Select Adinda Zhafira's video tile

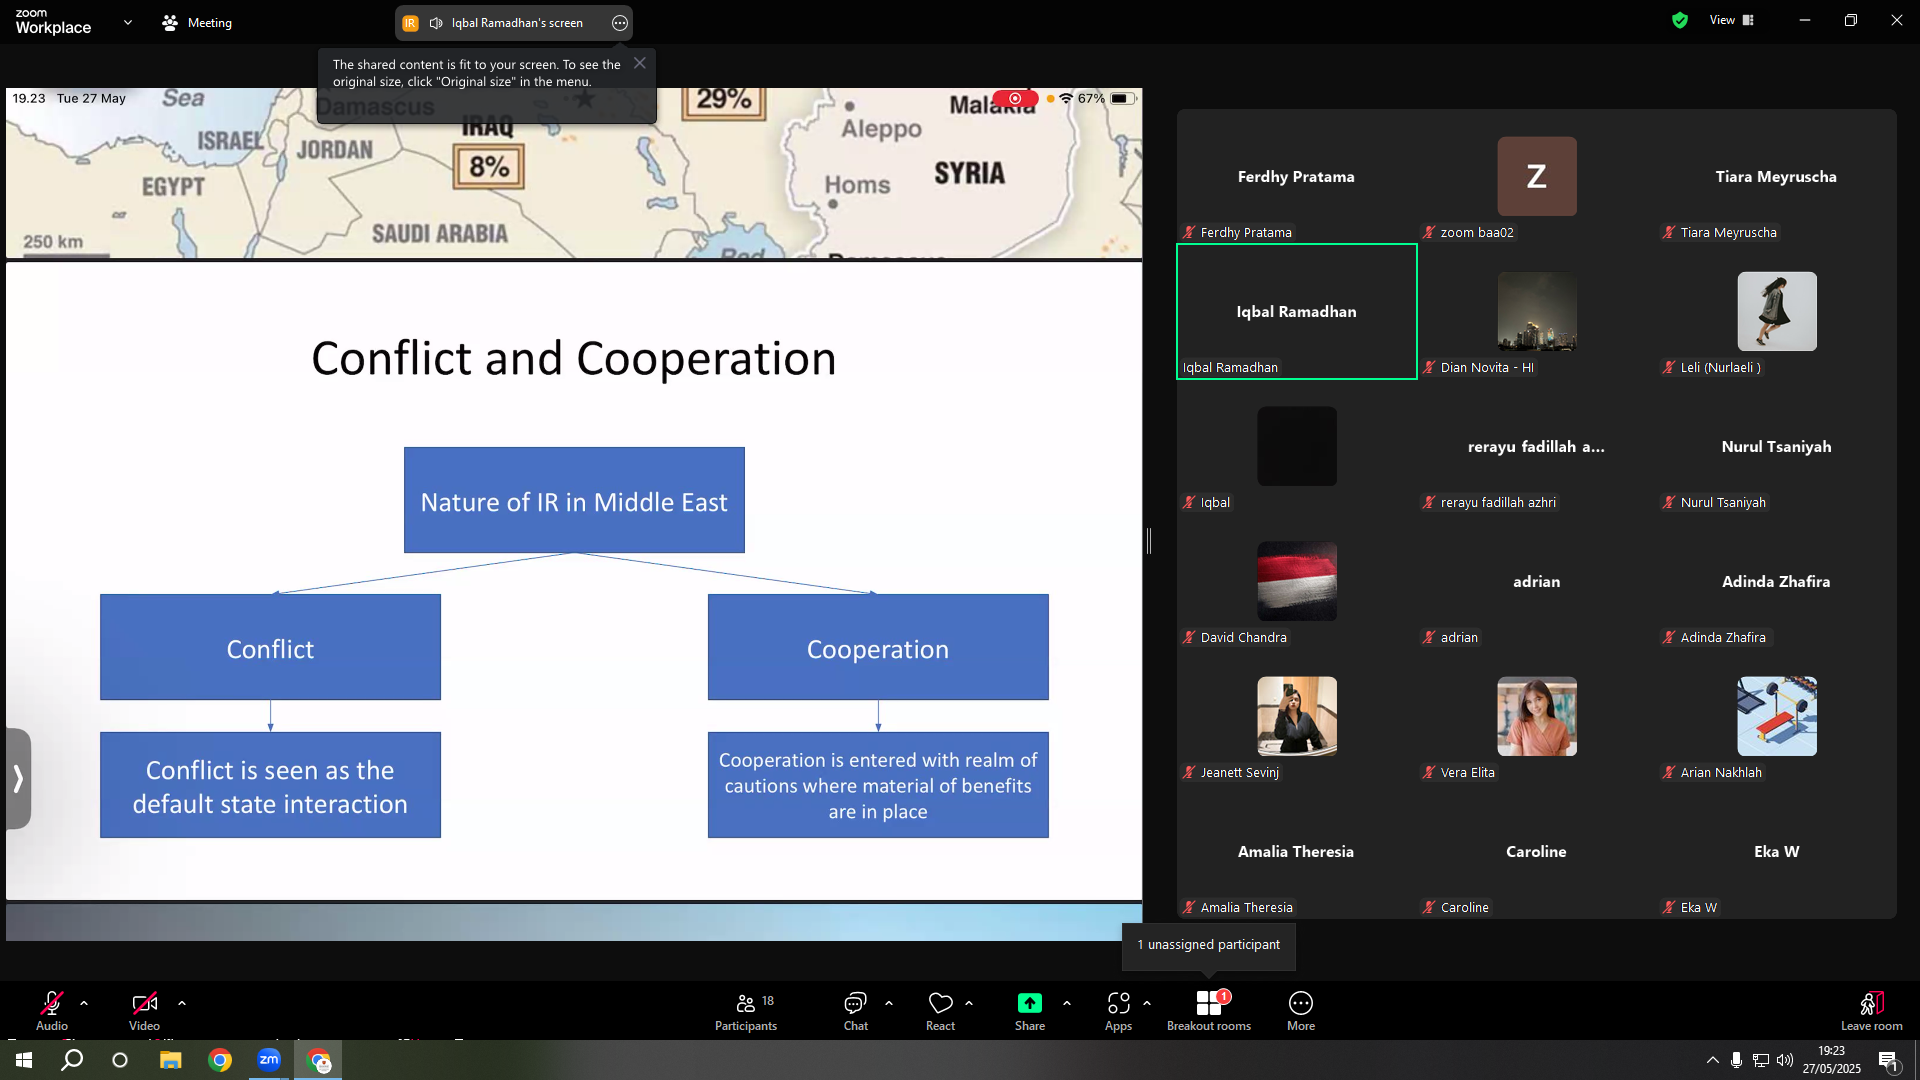pos(1777,582)
